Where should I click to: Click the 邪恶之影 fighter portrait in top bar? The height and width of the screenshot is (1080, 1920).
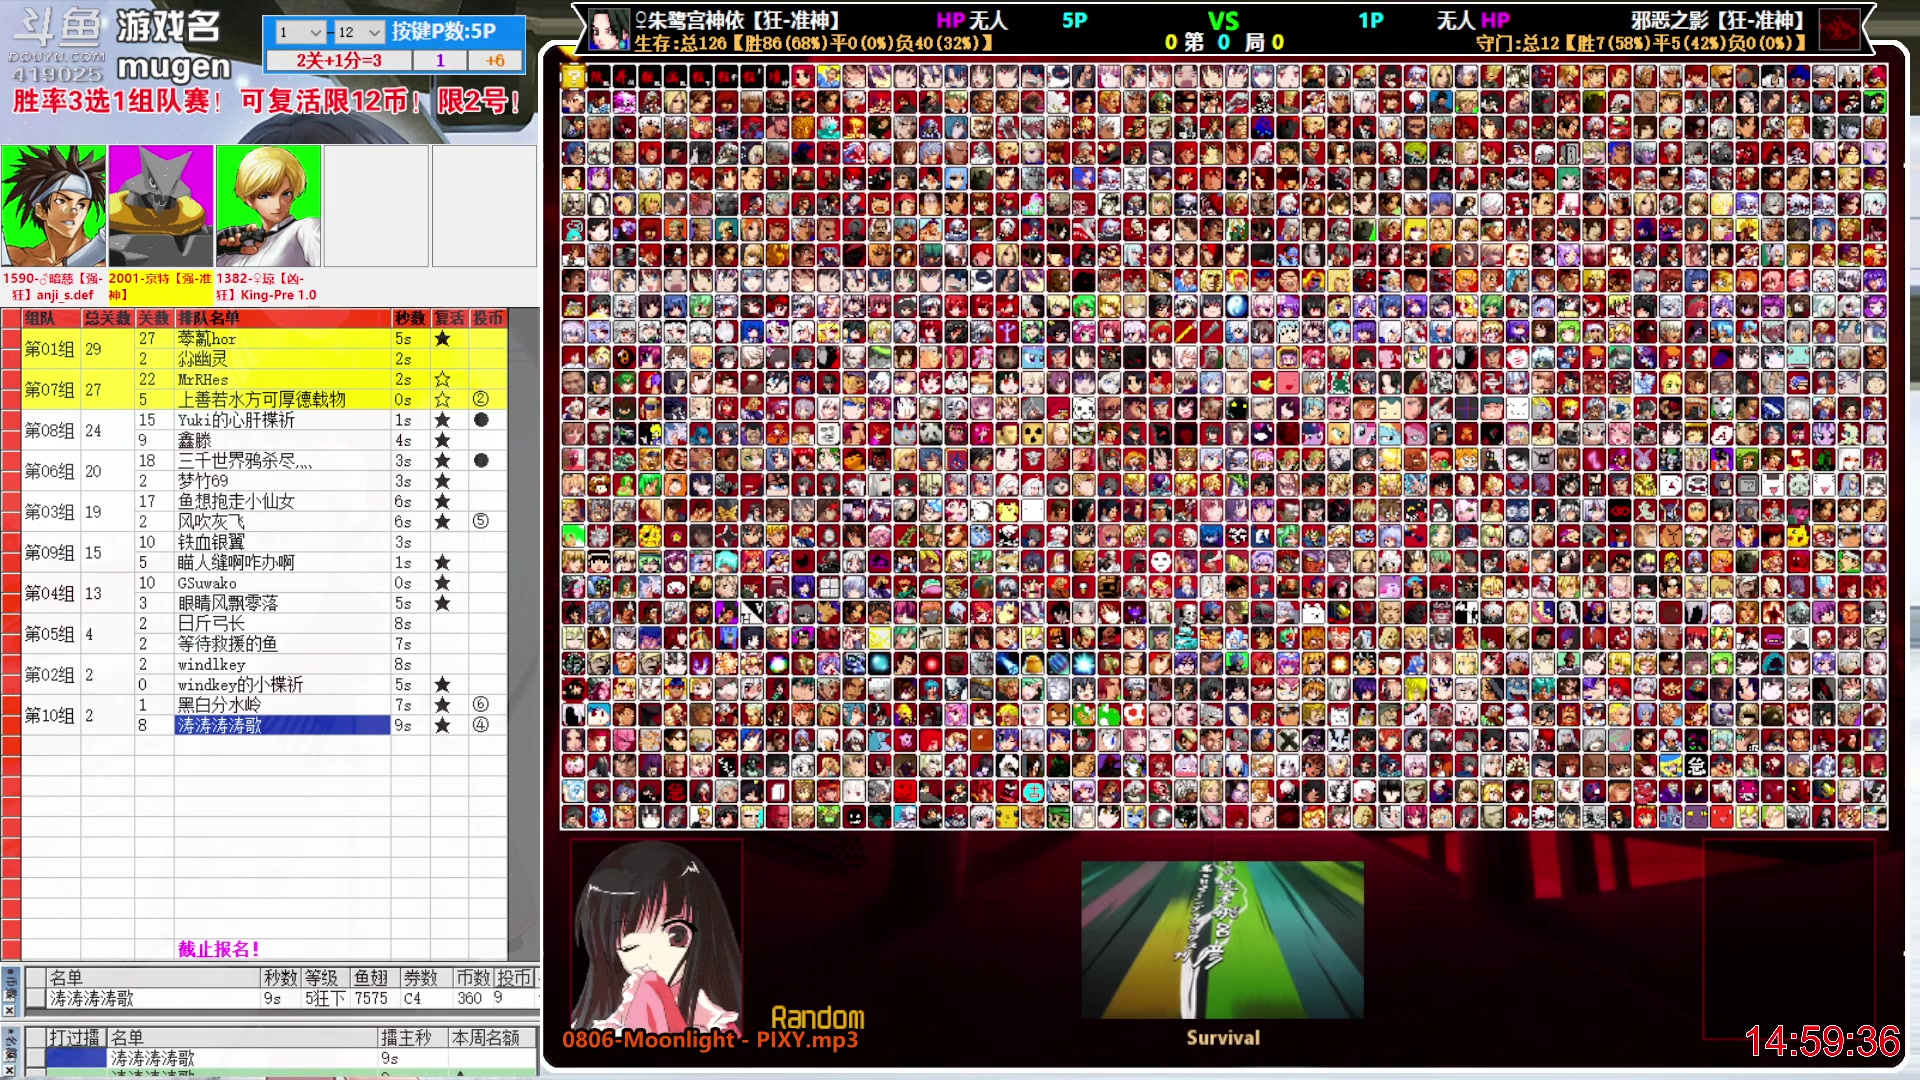(1838, 30)
